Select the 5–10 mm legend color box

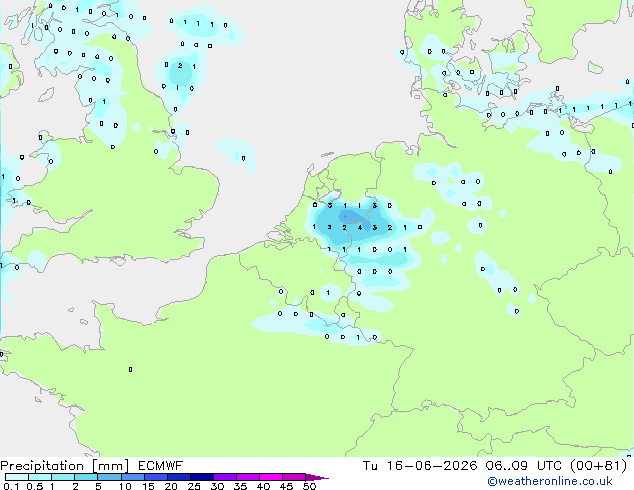[x=109, y=477]
